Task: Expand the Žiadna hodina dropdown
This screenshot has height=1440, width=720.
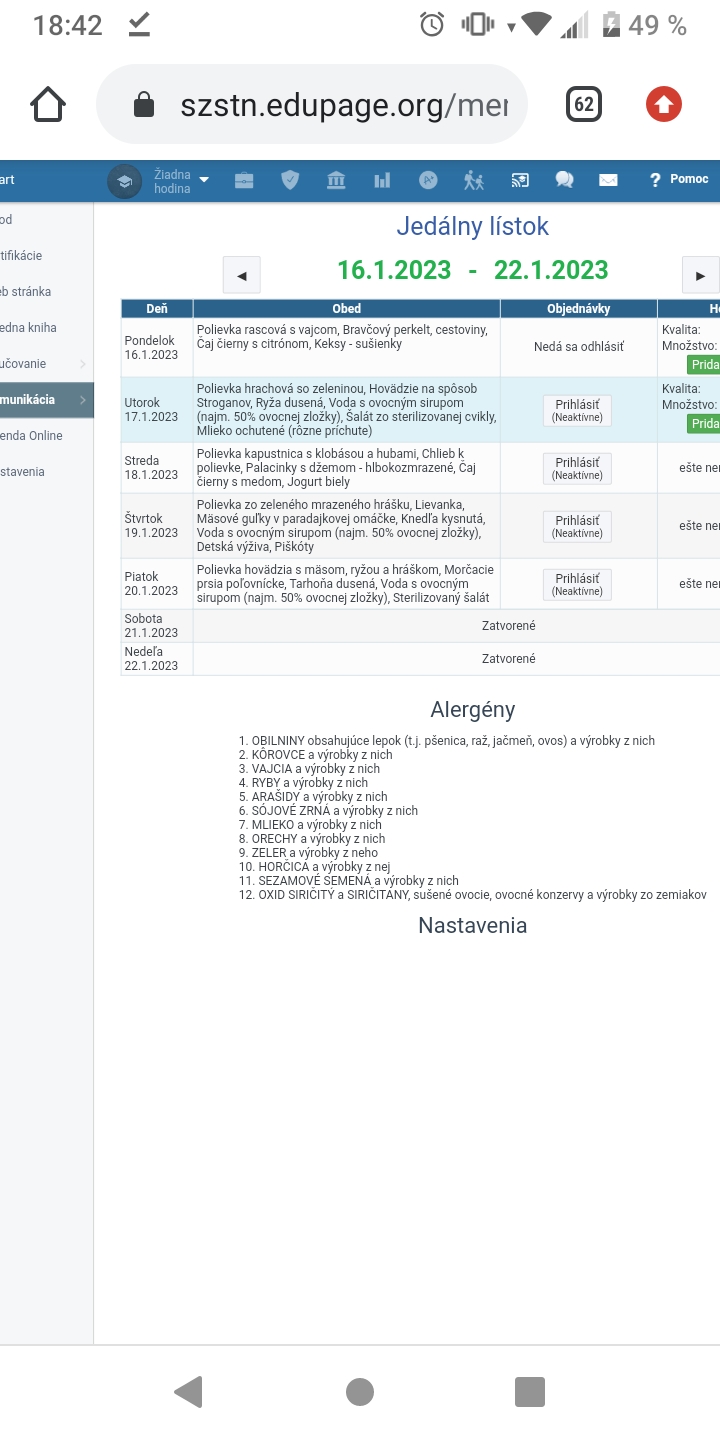Action: click(182, 181)
